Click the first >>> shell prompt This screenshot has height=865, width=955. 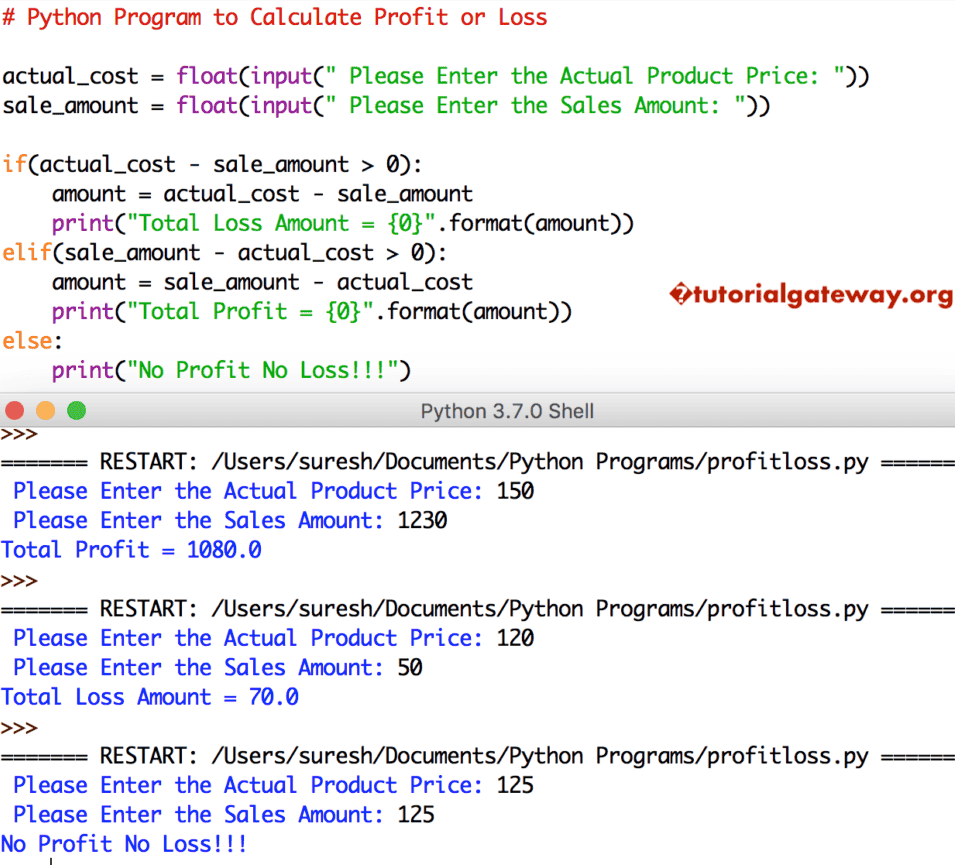pos(22,434)
